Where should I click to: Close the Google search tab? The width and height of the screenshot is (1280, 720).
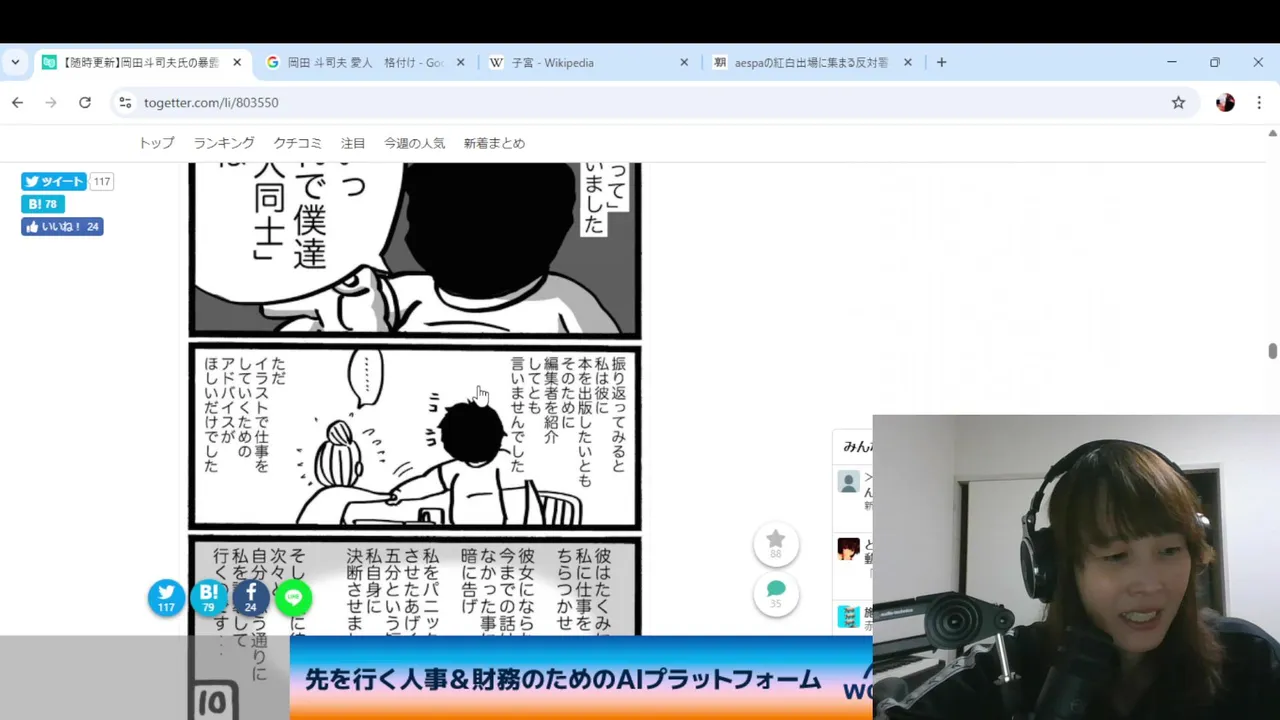(x=461, y=62)
